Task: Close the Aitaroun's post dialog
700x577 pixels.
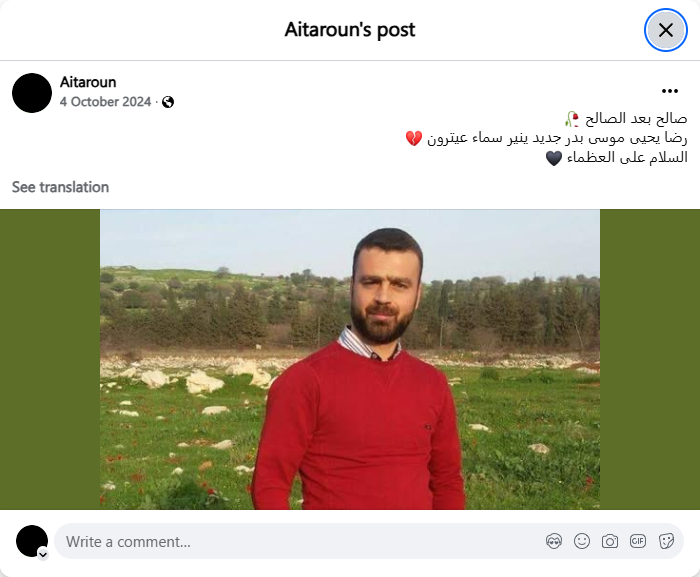Action: (666, 30)
